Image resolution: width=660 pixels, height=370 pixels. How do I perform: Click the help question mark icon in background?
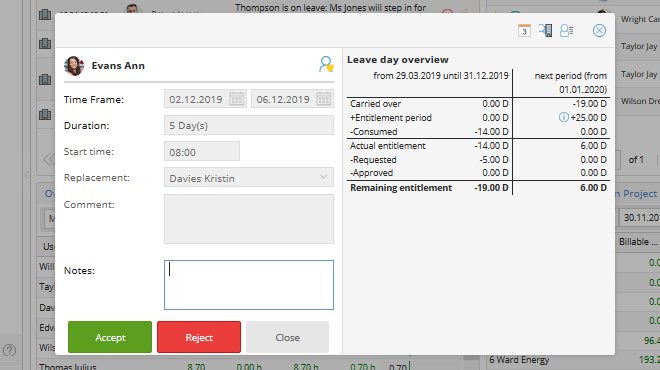pyautogui.click(x=9, y=350)
